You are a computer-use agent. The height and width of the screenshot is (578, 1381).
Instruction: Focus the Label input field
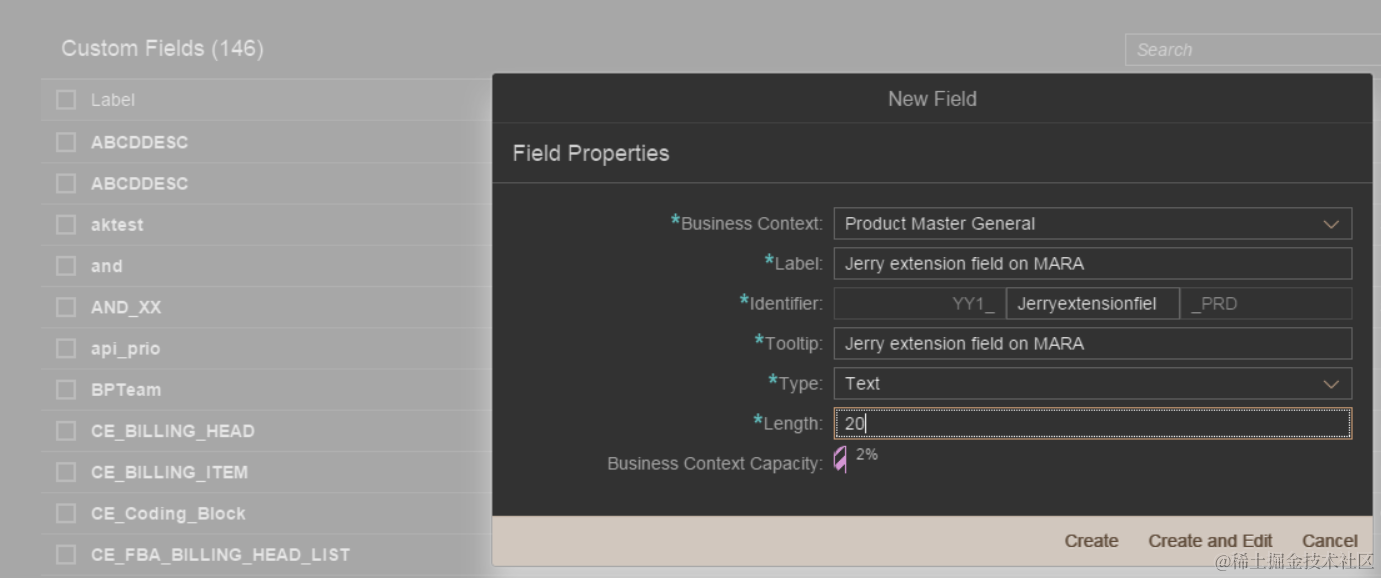pyautogui.click(x=1093, y=264)
